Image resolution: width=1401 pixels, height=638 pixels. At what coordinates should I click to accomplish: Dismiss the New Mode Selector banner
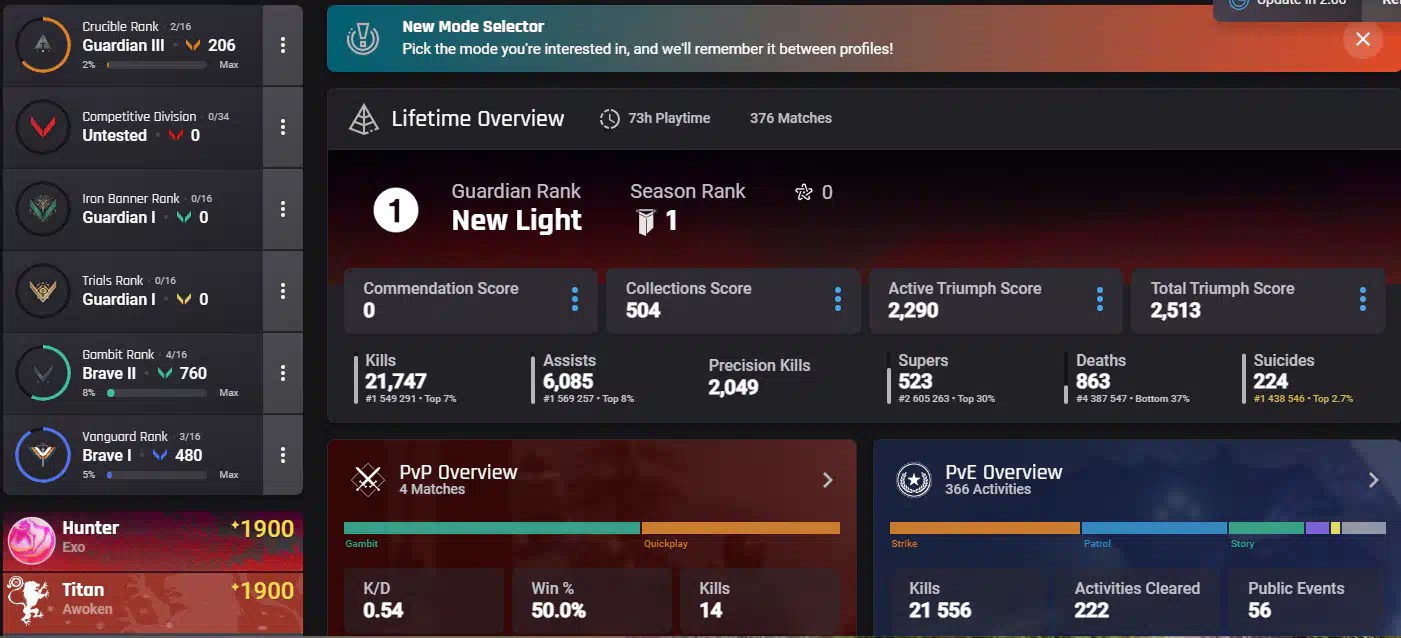point(1363,39)
